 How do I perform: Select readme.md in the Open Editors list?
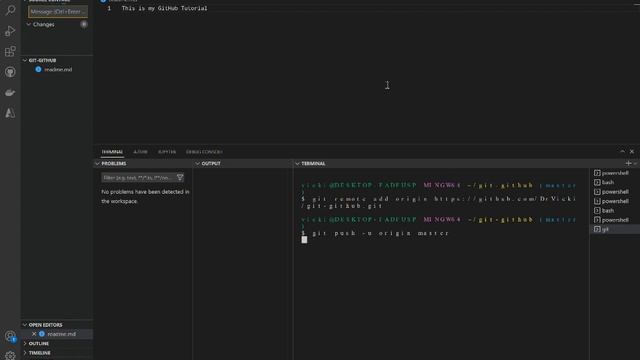point(61,334)
